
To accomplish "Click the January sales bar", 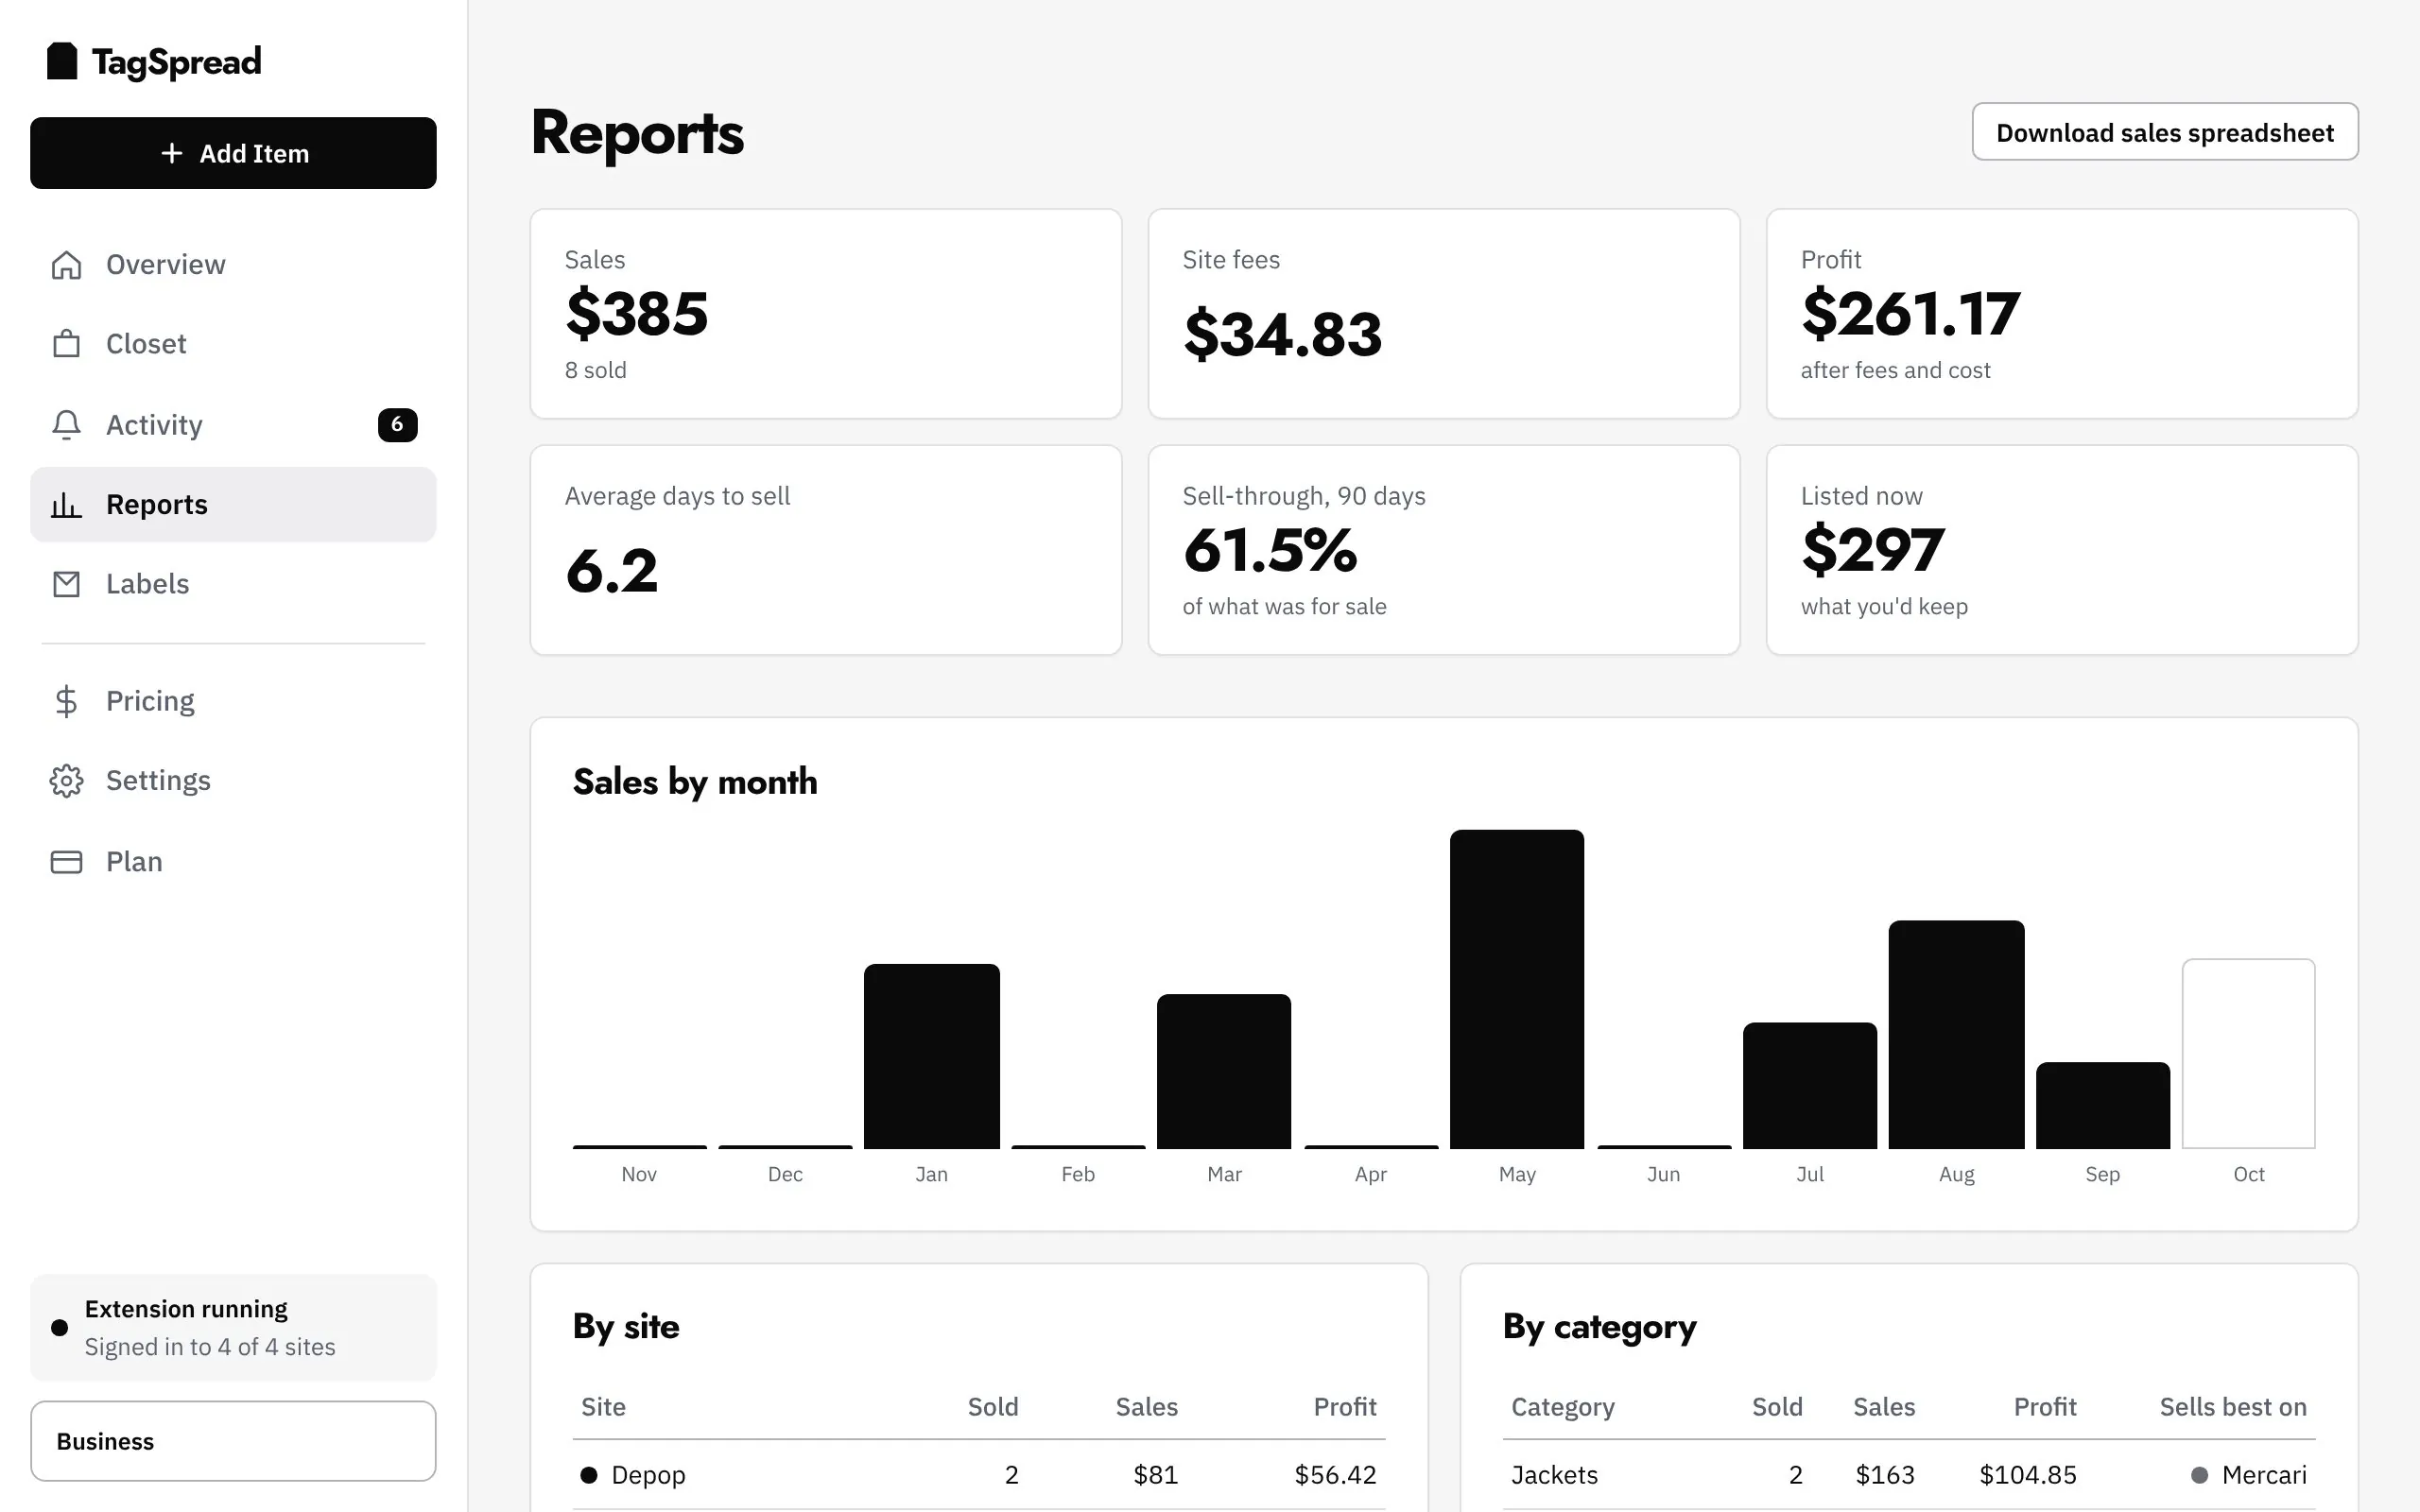I will (x=931, y=1056).
